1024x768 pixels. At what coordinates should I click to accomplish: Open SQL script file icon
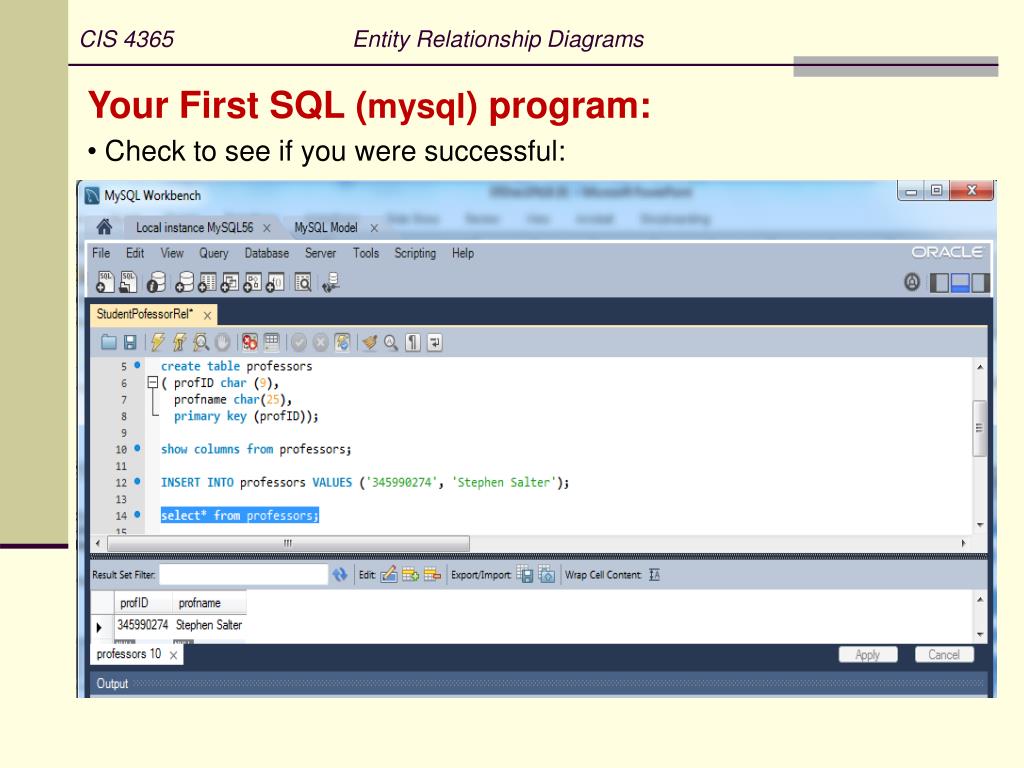click(x=128, y=282)
